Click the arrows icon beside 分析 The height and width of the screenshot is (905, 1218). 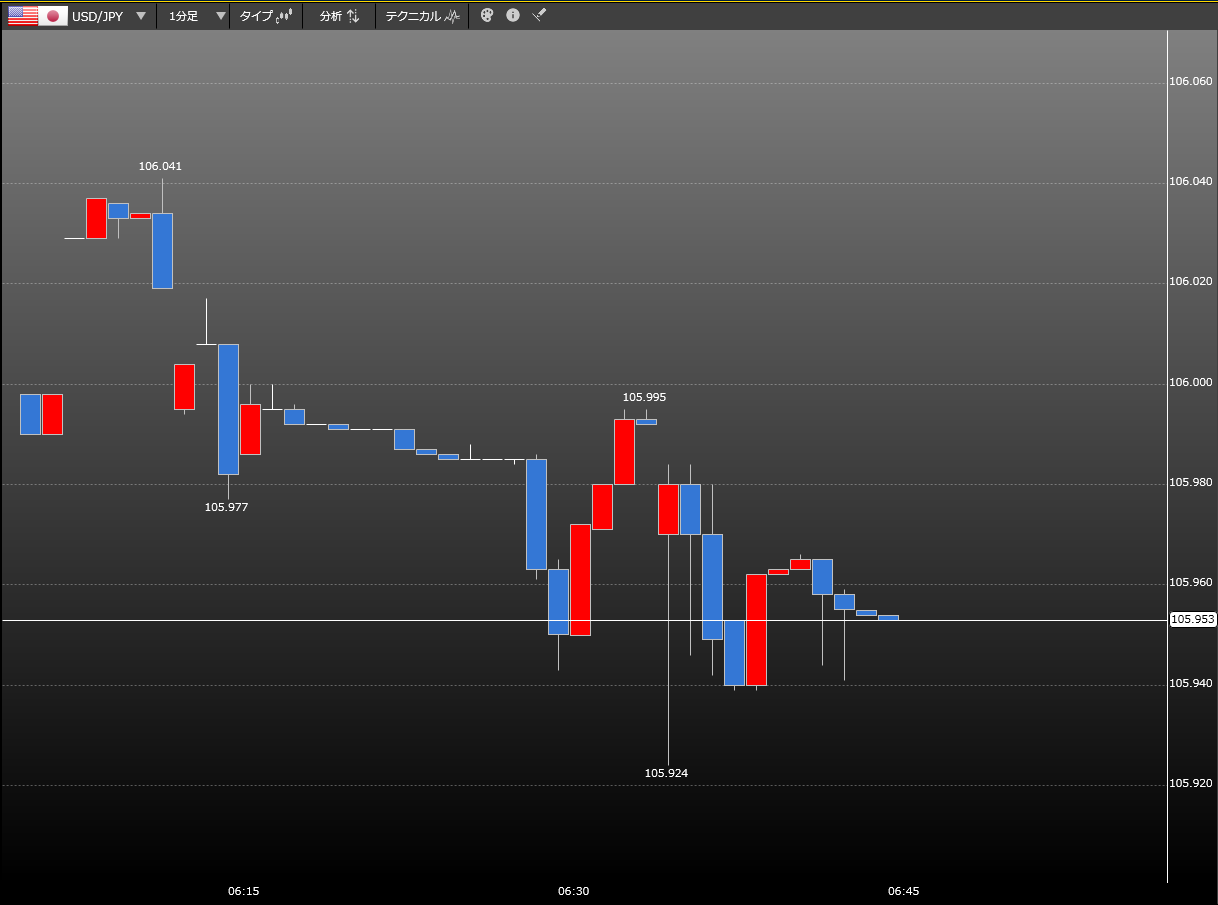[x=353, y=16]
